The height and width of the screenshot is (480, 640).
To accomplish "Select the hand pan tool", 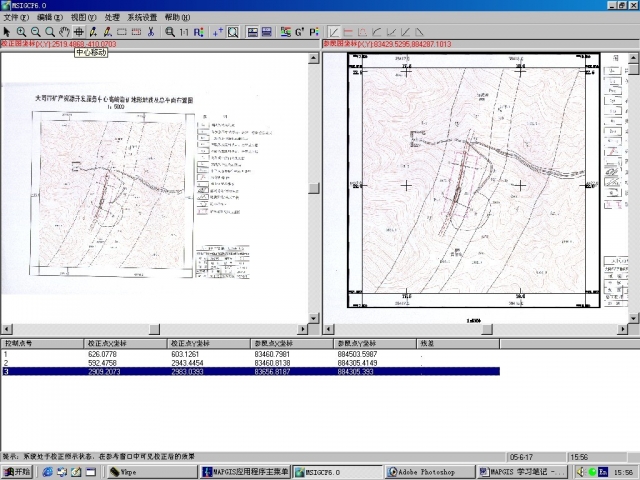I will pyautogui.click(x=64, y=32).
